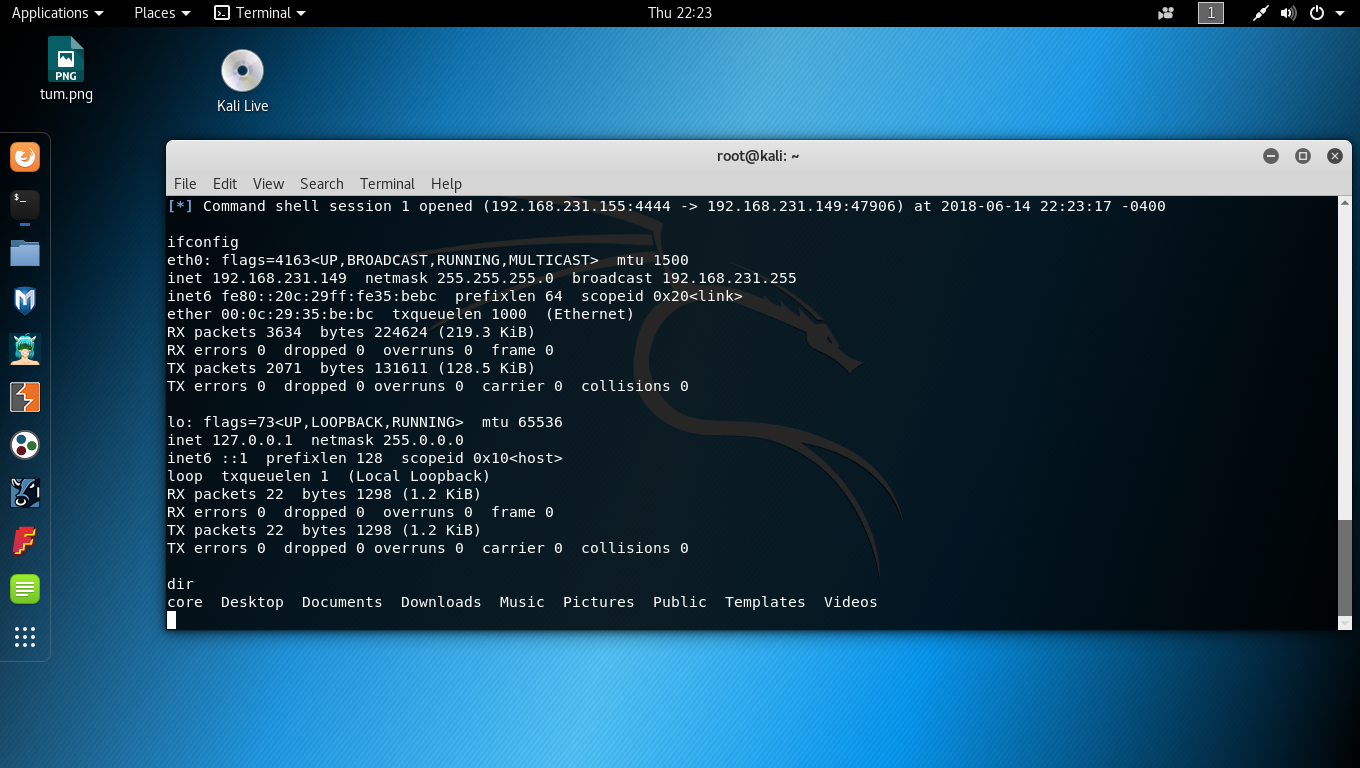The width and height of the screenshot is (1360, 768).
Task: Click the 'ifconfig' command text
Action: 203,242
